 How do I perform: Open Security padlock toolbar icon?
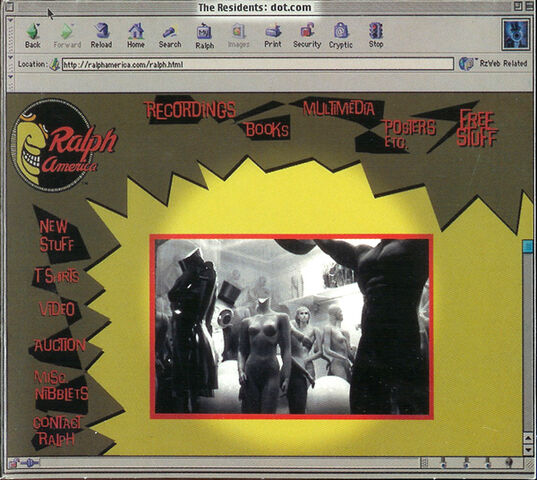click(307, 30)
